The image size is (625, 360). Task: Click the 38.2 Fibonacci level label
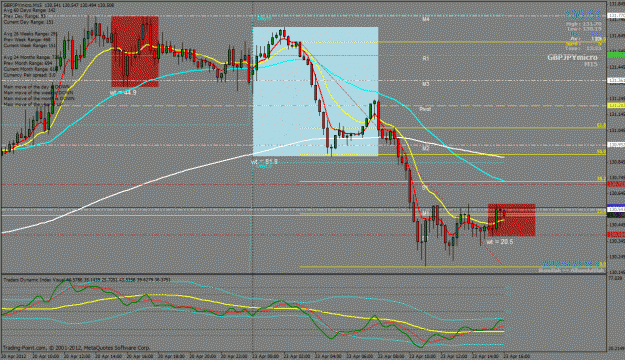click(x=601, y=179)
